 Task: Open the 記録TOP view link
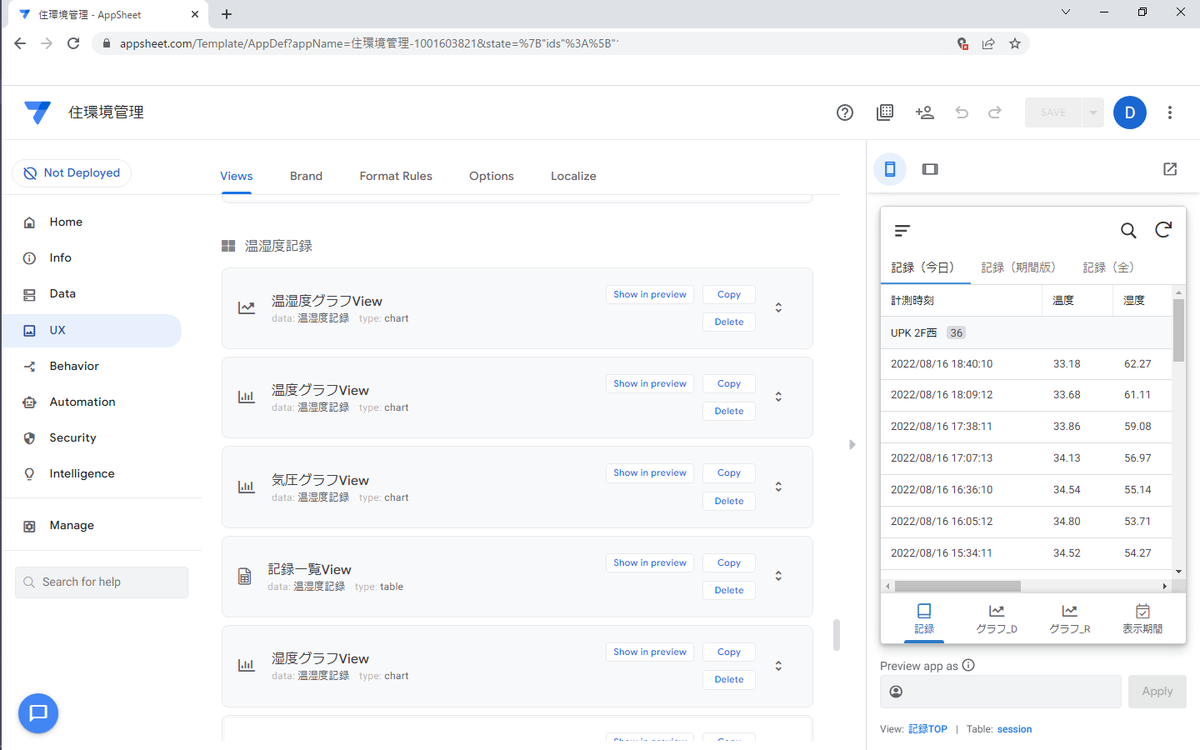point(927,729)
